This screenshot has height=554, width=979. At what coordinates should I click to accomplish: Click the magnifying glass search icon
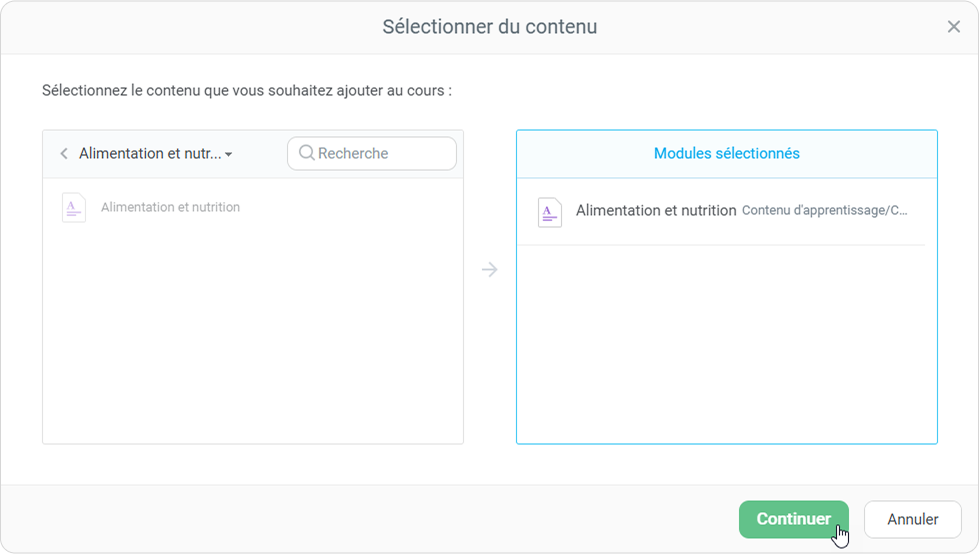pos(306,153)
